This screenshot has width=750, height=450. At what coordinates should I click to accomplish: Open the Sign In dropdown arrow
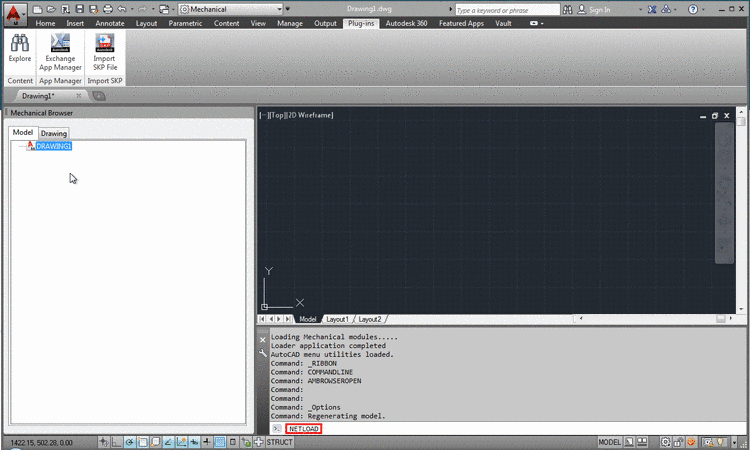pos(640,10)
